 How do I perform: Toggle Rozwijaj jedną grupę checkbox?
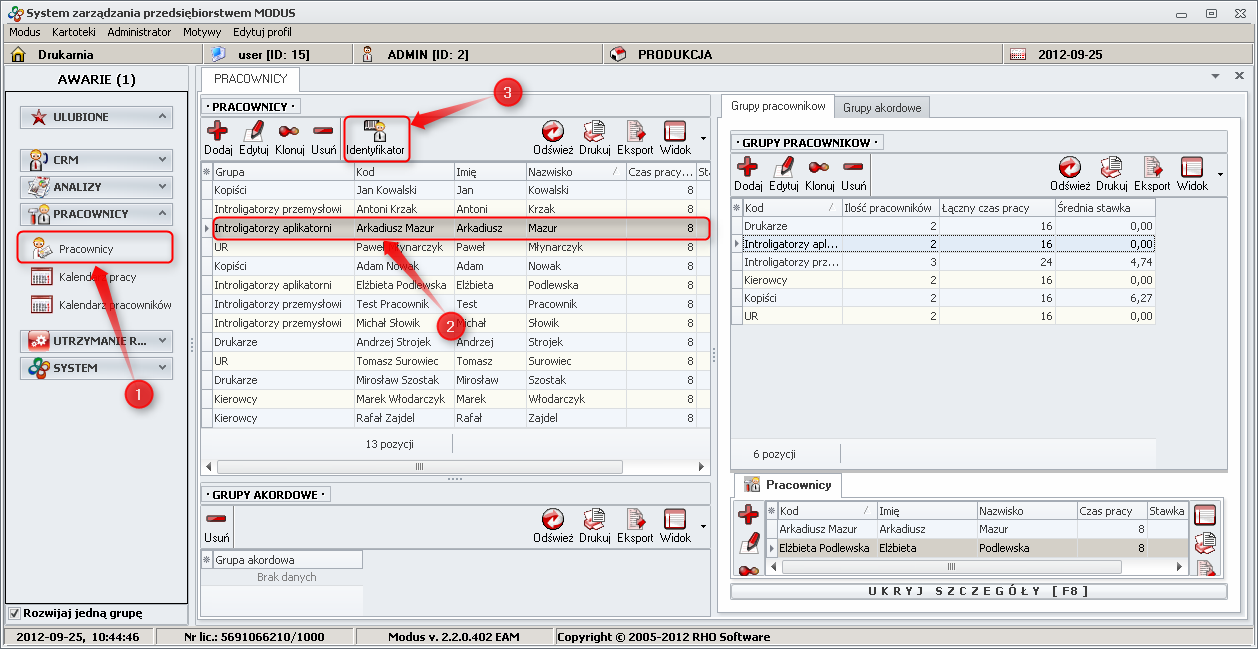[x=14, y=613]
